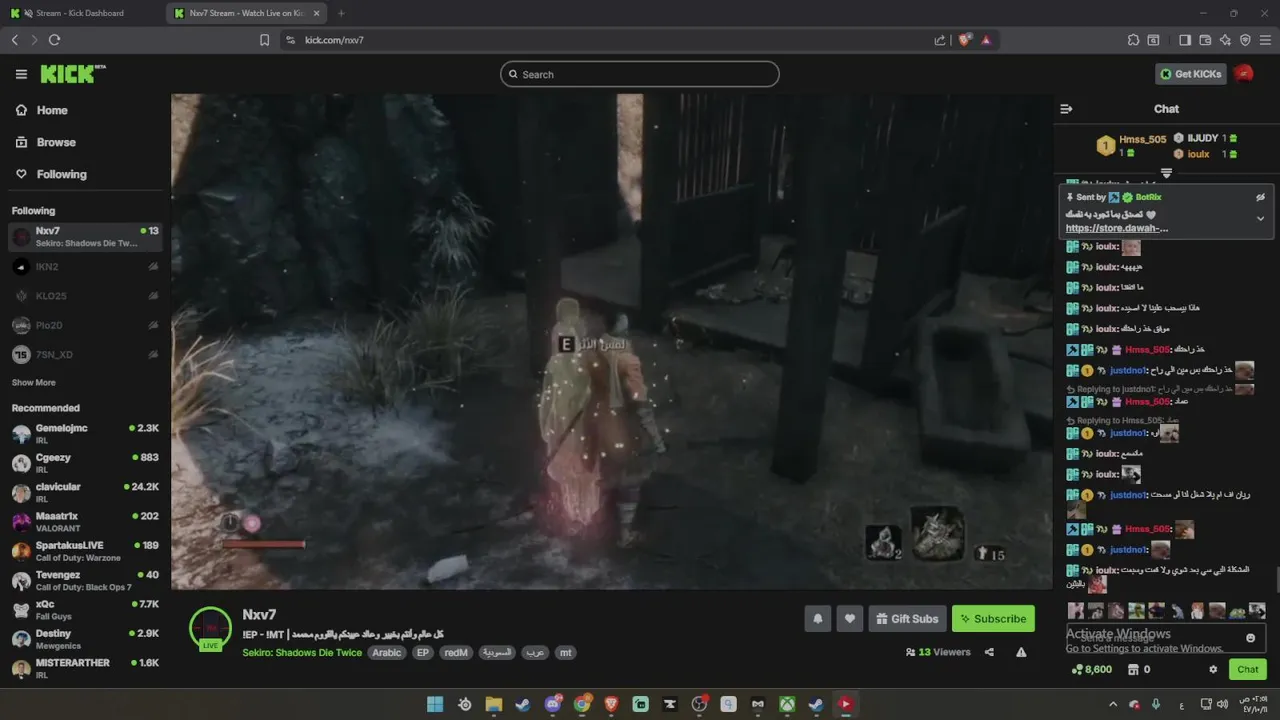The width and height of the screenshot is (1280, 720).
Task: Click the redM tag
Action: (x=456, y=653)
